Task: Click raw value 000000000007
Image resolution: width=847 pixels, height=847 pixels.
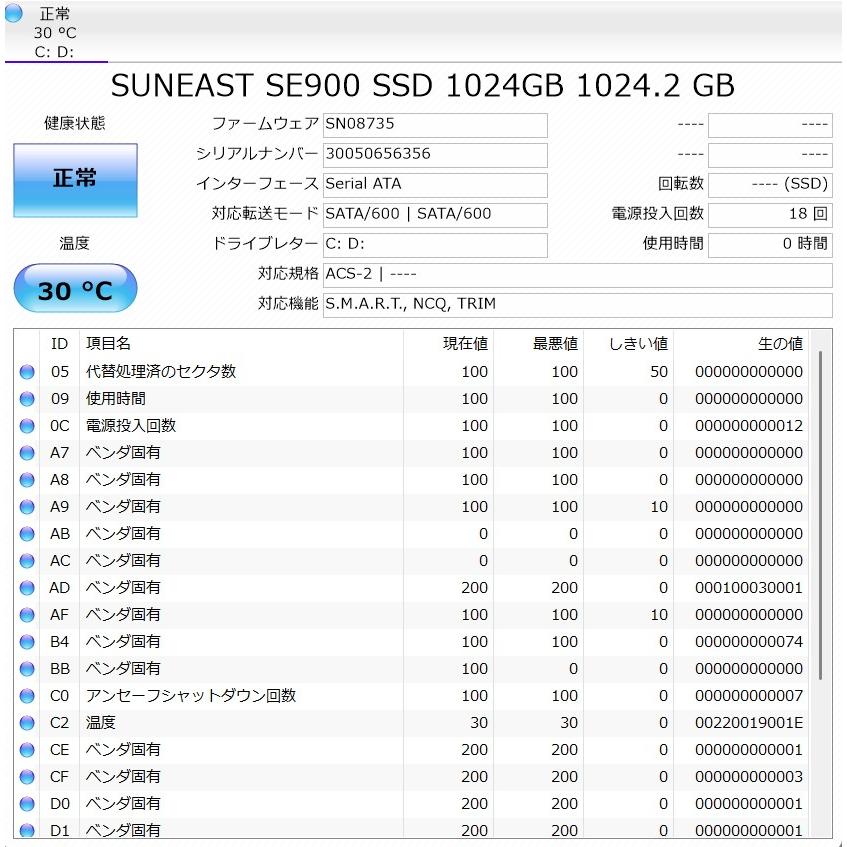Action: click(x=749, y=696)
